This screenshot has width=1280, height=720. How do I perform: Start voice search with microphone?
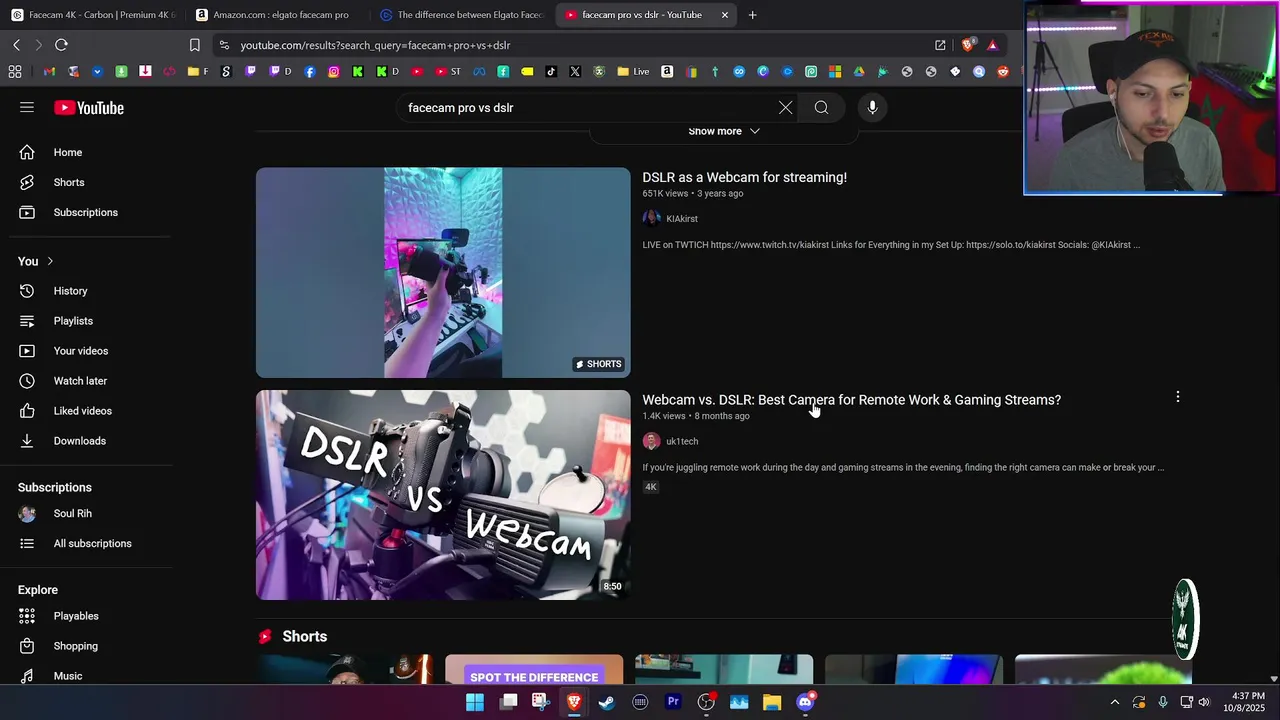click(872, 108)
